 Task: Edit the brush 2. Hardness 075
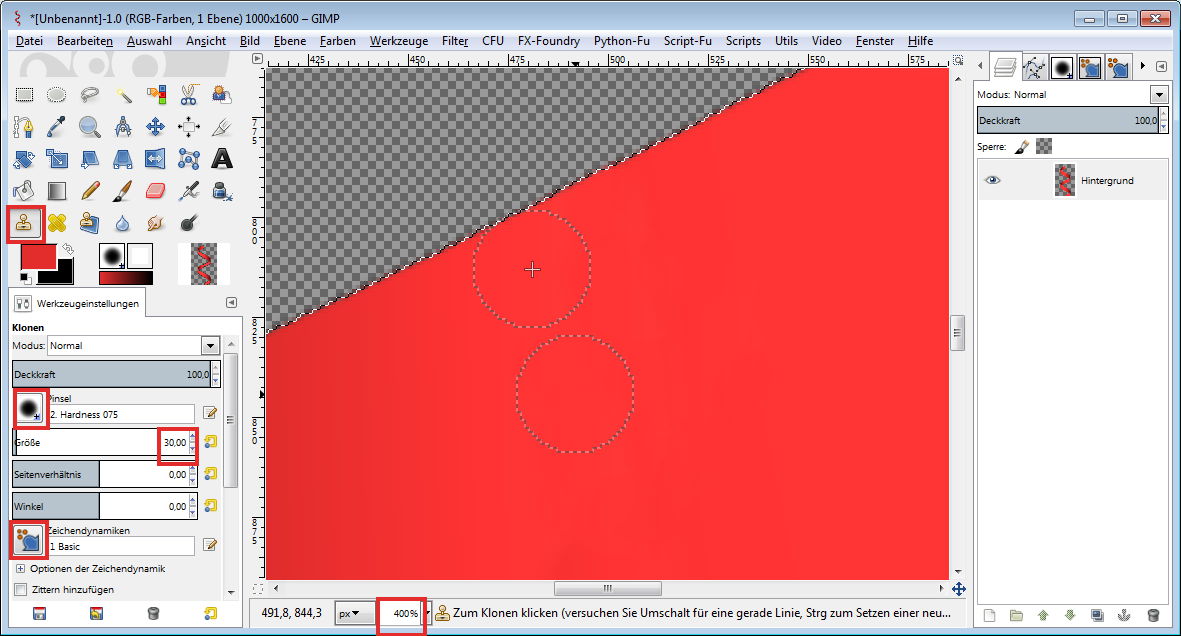tap(210, 413)
